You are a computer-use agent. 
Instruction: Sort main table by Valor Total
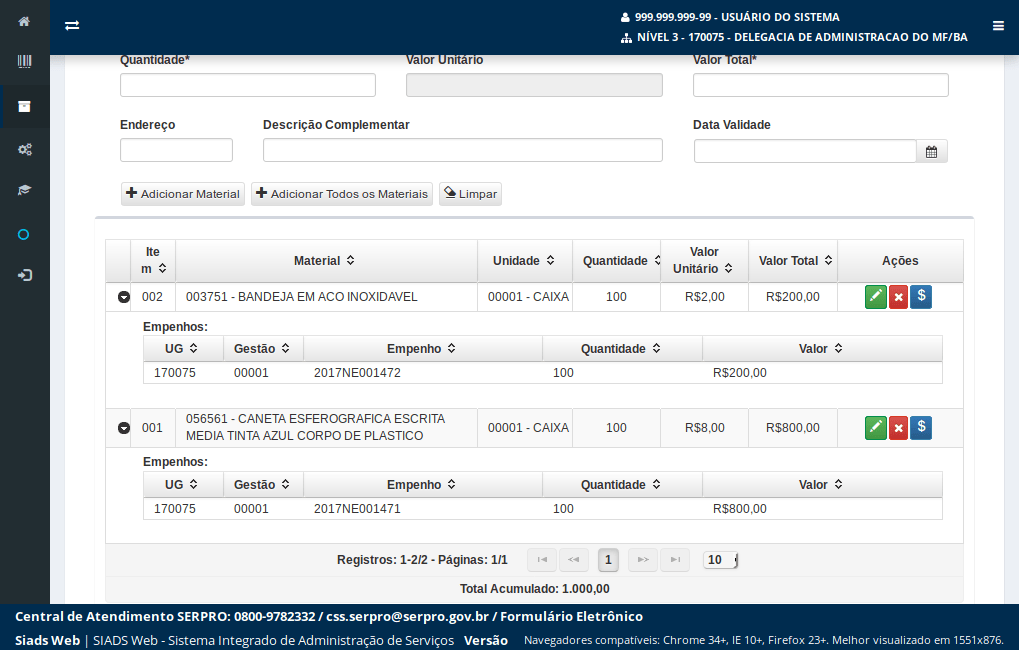[829, 260]
